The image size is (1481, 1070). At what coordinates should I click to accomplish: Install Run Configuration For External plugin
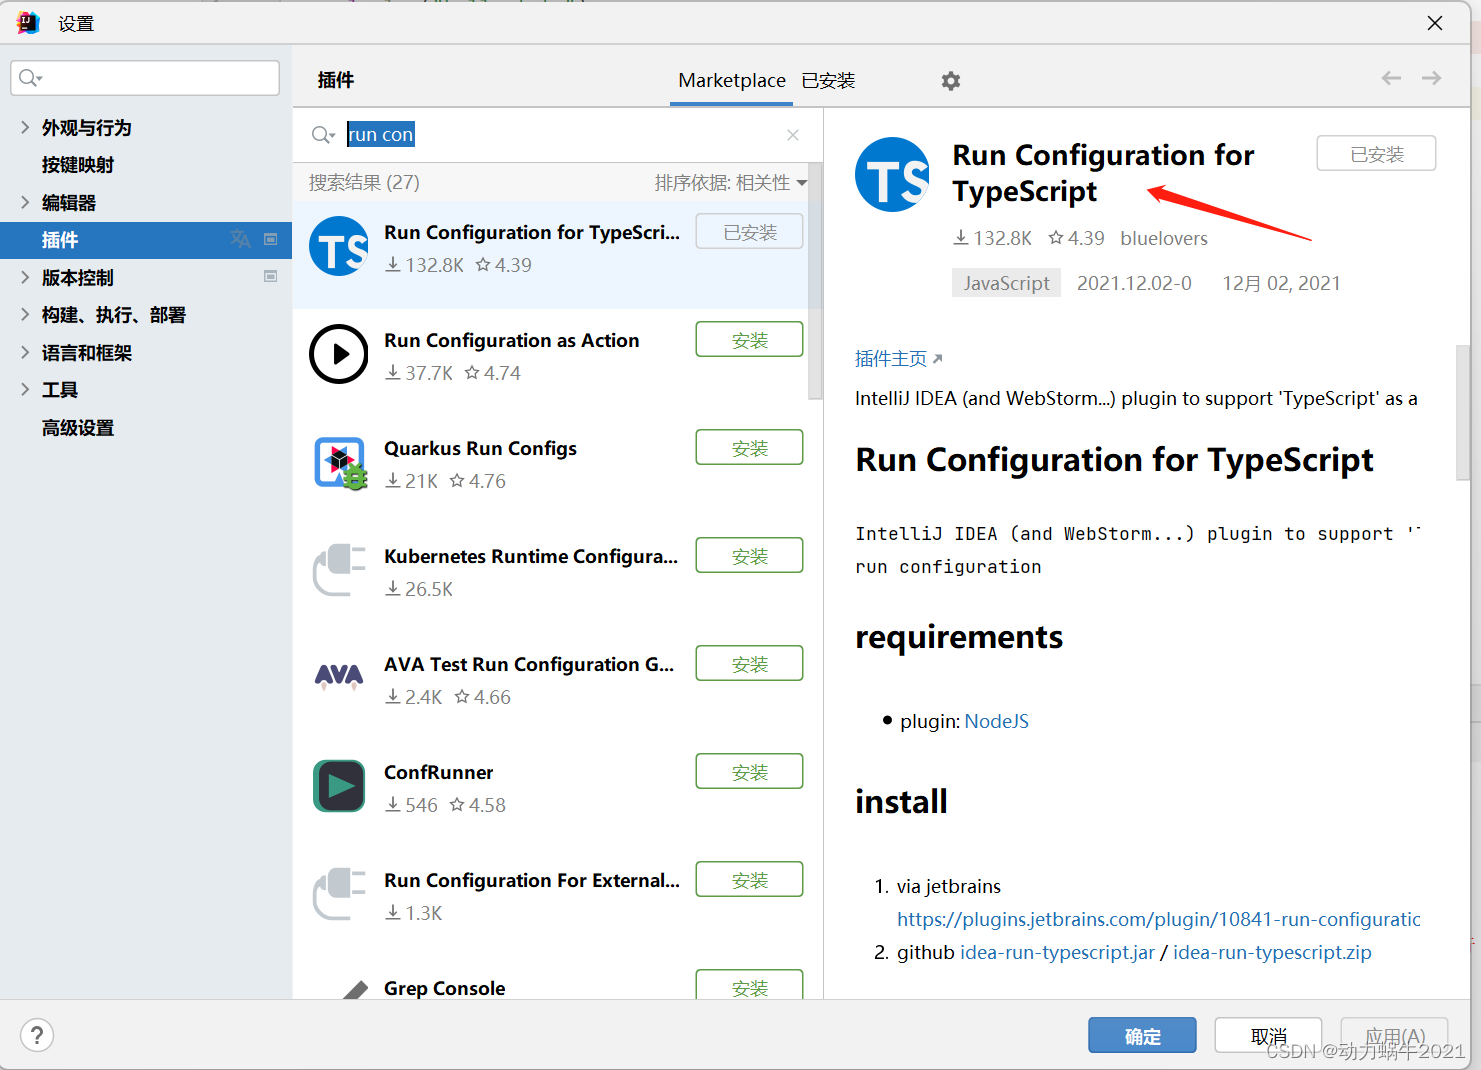point(749,880)
